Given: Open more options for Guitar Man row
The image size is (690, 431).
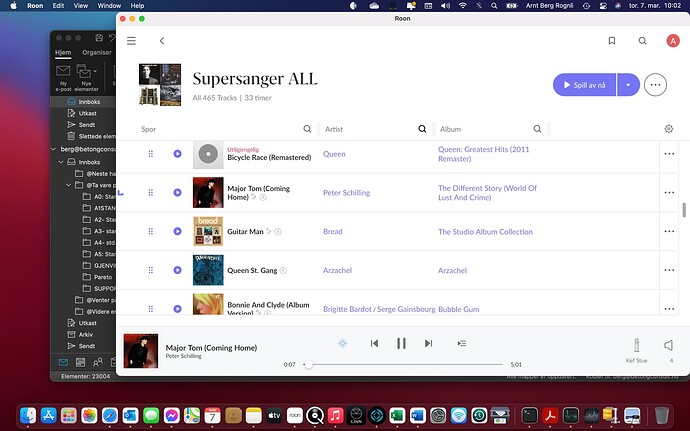Looking at the screenshot, I should 669,231.
